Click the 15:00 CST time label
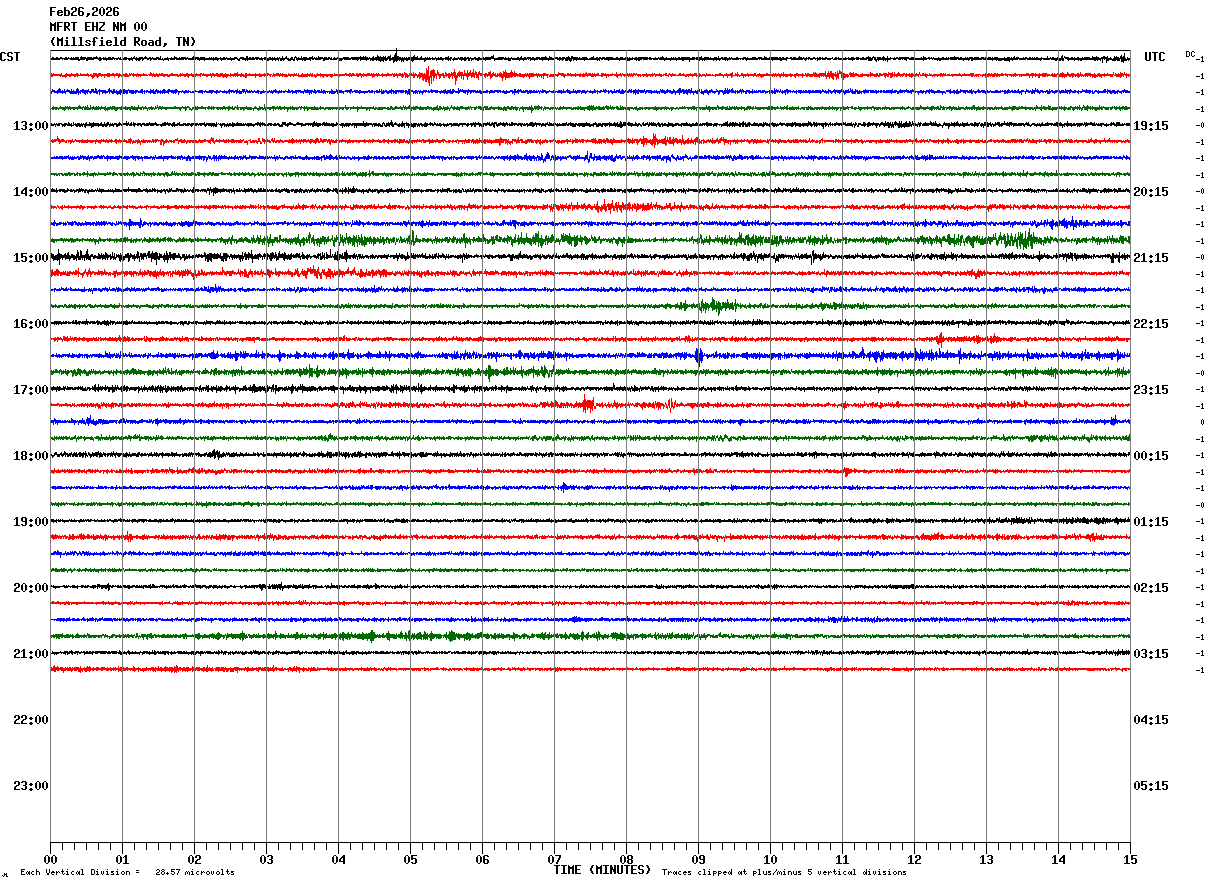Image resolution: width=1210 pixels, height=886 pixels. 31,258
